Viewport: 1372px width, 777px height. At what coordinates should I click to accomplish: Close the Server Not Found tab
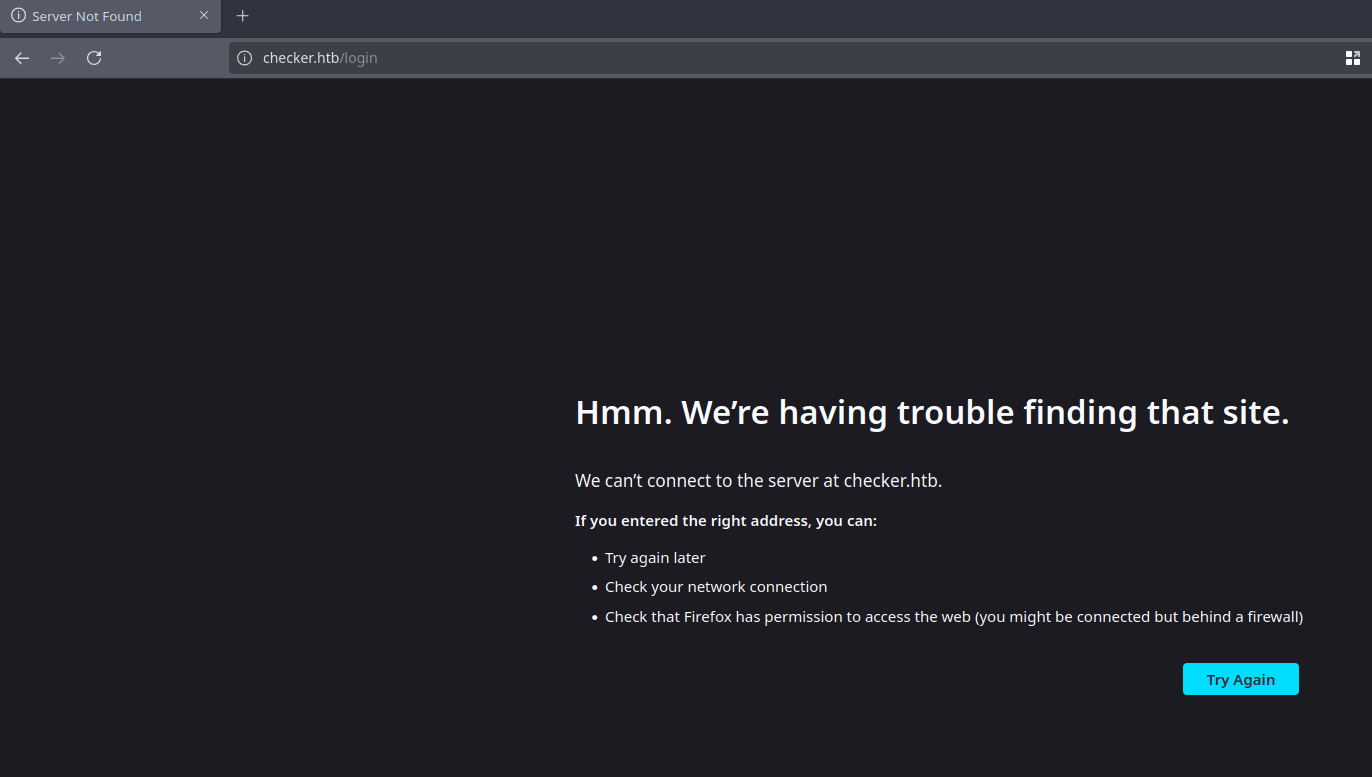coord(204,16)
